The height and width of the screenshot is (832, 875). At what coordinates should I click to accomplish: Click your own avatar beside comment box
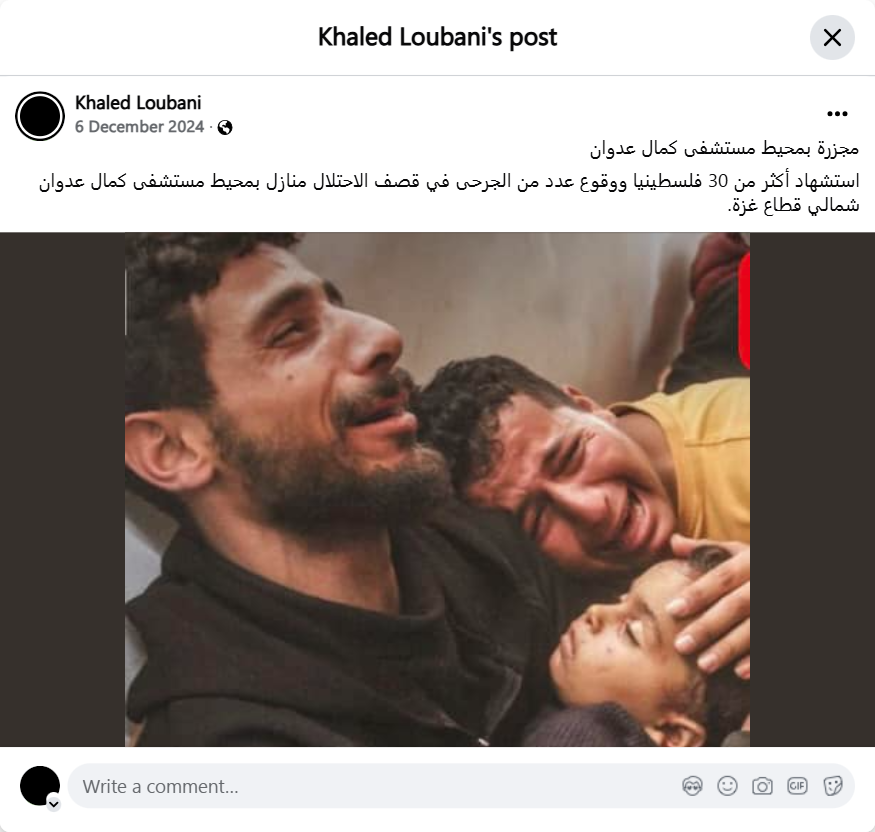pos(40,786)
